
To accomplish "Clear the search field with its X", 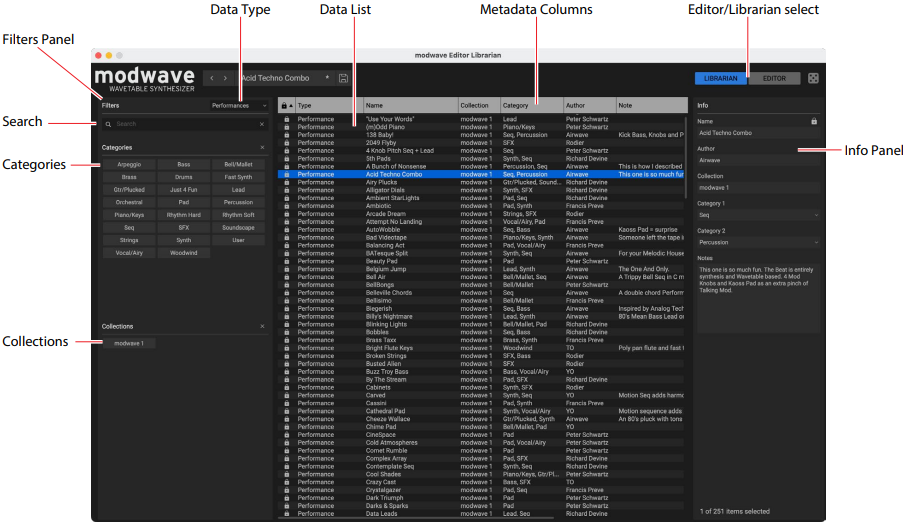I will tap(262, 124).
